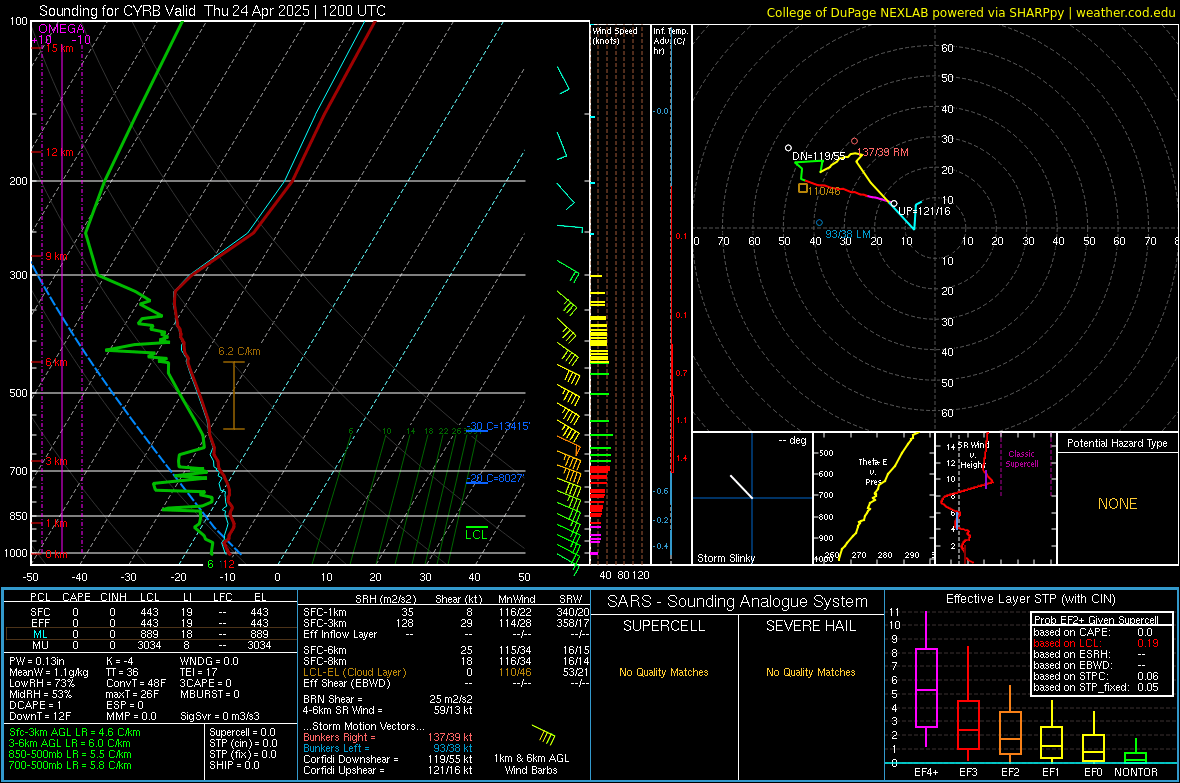Screen dimensions: 1180x783
Task: Click the 137/39 RM hodograph label
Action: tap(883, 152)
